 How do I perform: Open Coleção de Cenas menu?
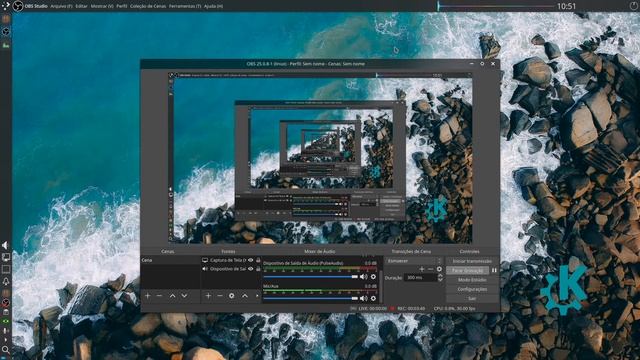pos(148,6)
